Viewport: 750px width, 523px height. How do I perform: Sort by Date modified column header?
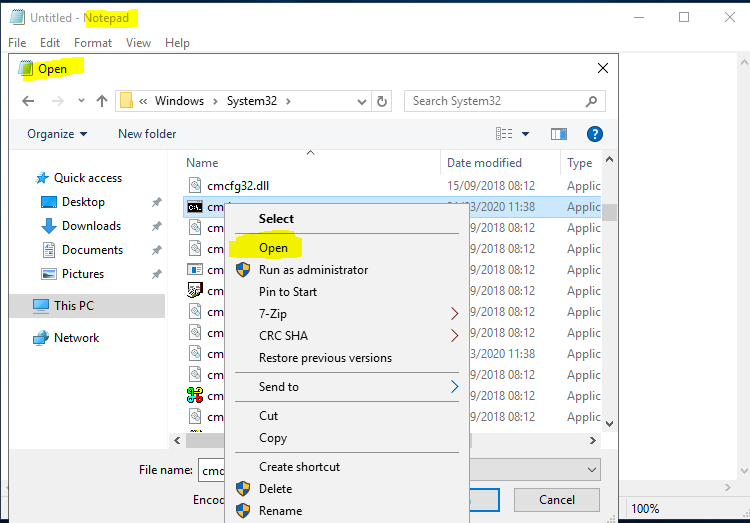tap(484, 163)
